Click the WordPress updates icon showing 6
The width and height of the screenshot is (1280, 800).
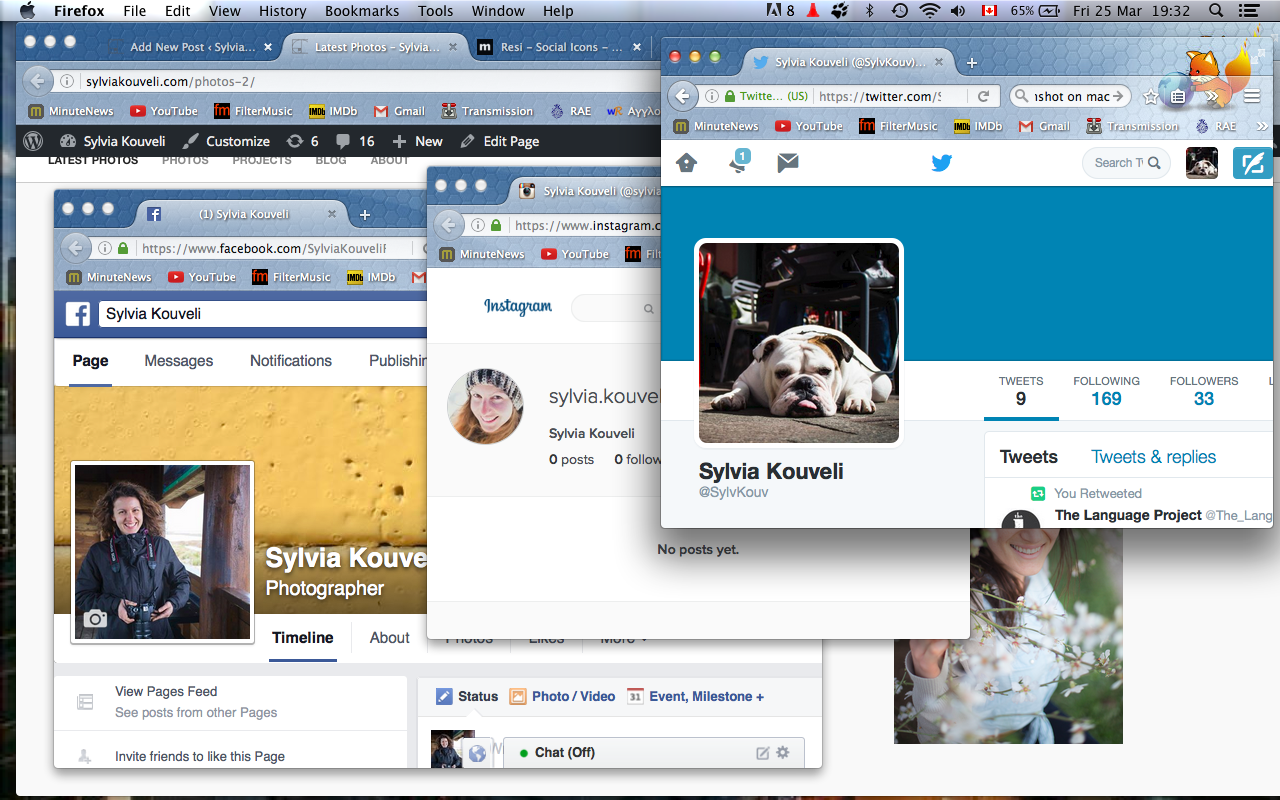tap(302, 141)
